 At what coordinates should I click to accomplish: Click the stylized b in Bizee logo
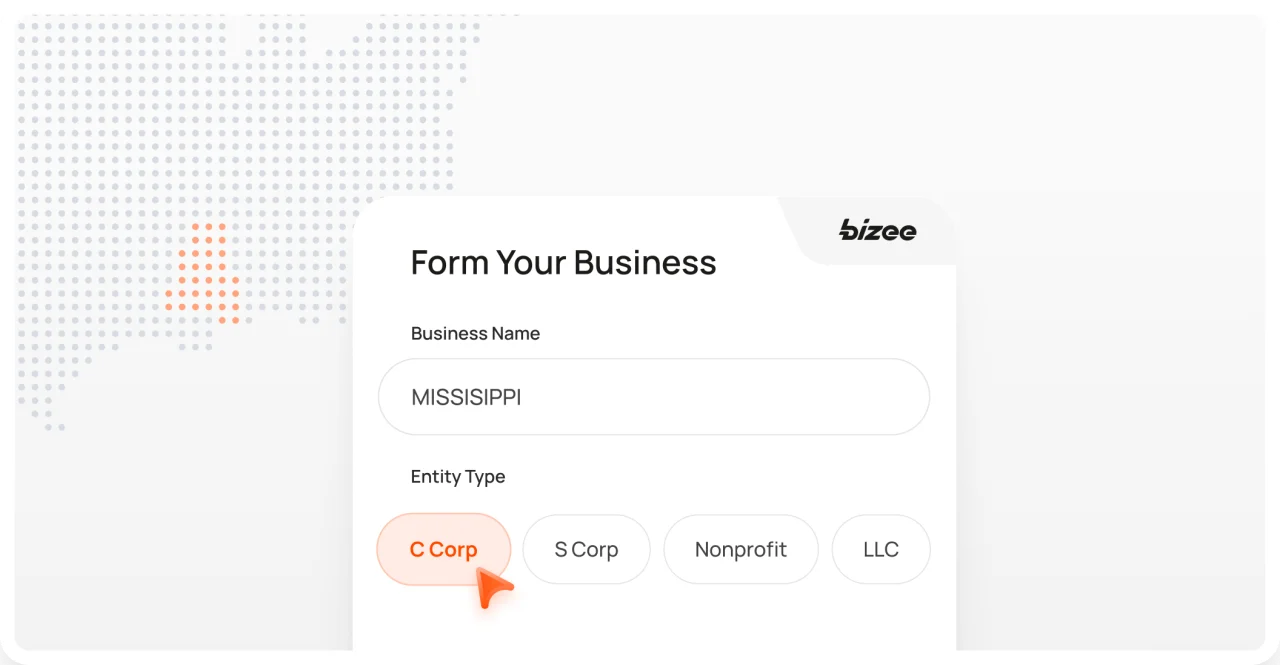850,230
